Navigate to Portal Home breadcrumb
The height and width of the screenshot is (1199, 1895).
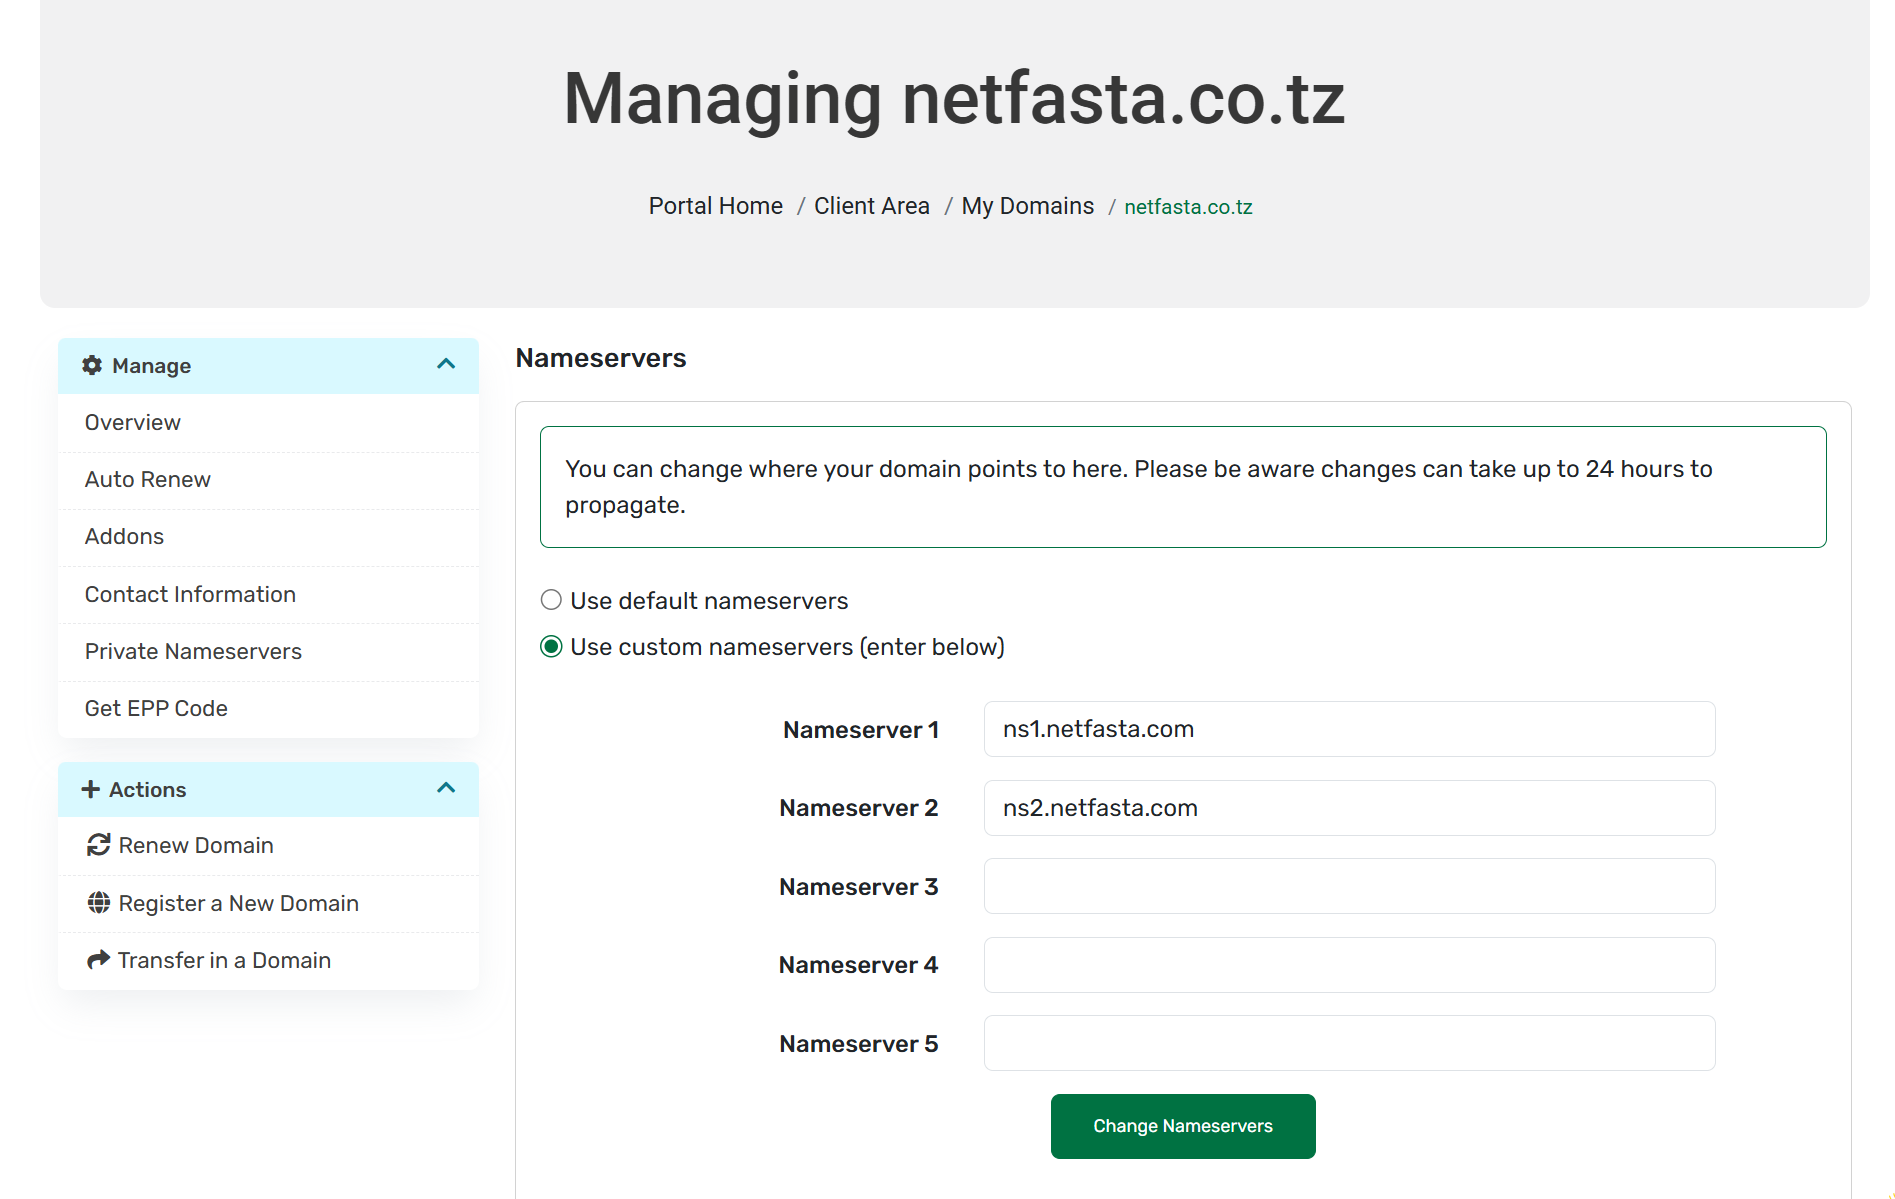(715, 206)
